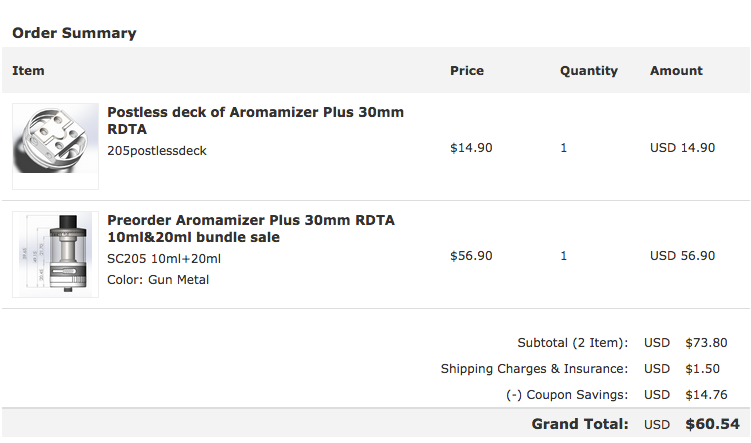The image size is (751, 443).
Task: Click the Postless deck product thumbnail
Action: tap(55, 146)
